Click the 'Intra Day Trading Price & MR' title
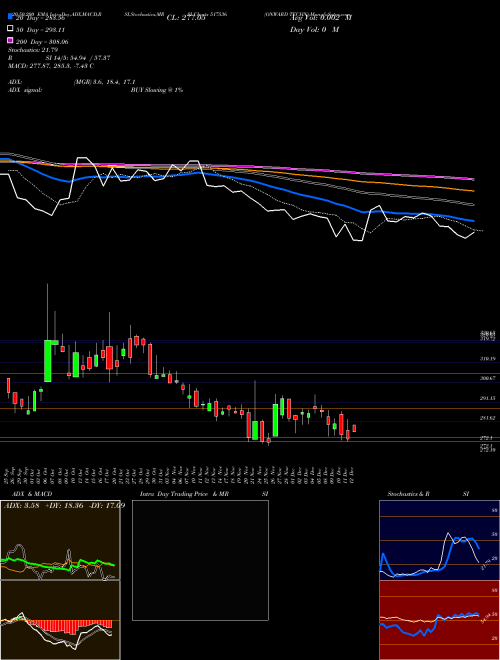 tap(184, 494)
